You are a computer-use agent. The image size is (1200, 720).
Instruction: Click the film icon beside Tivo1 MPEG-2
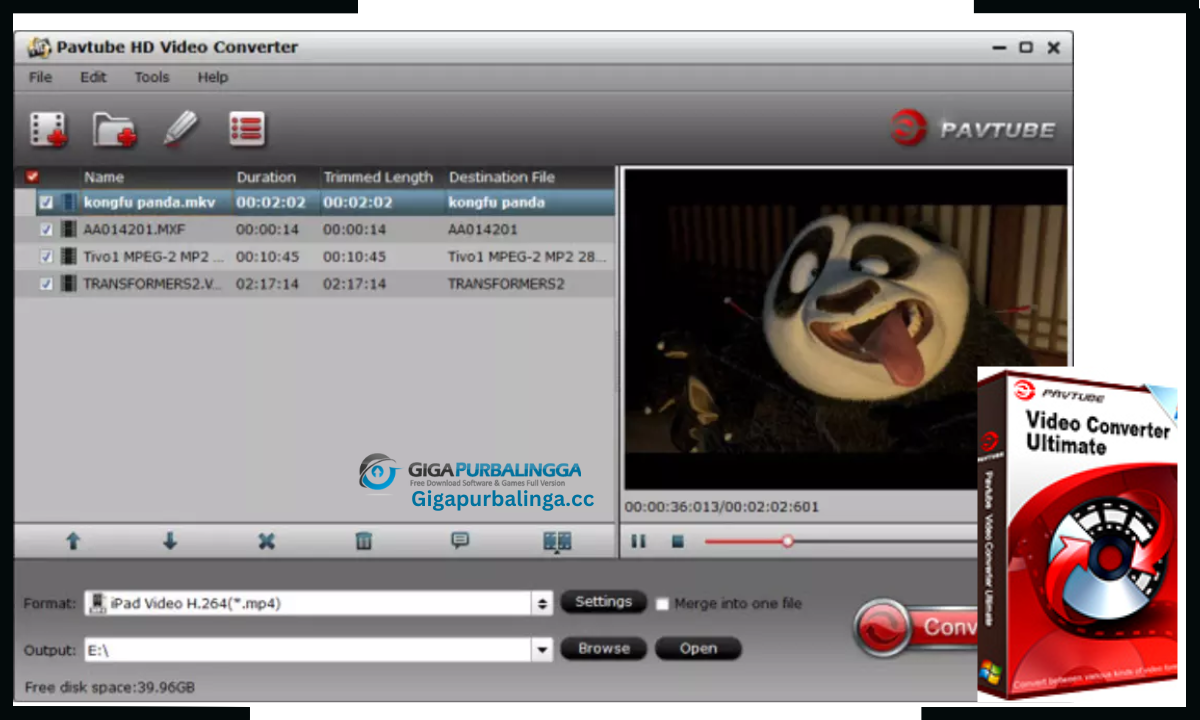68,256
